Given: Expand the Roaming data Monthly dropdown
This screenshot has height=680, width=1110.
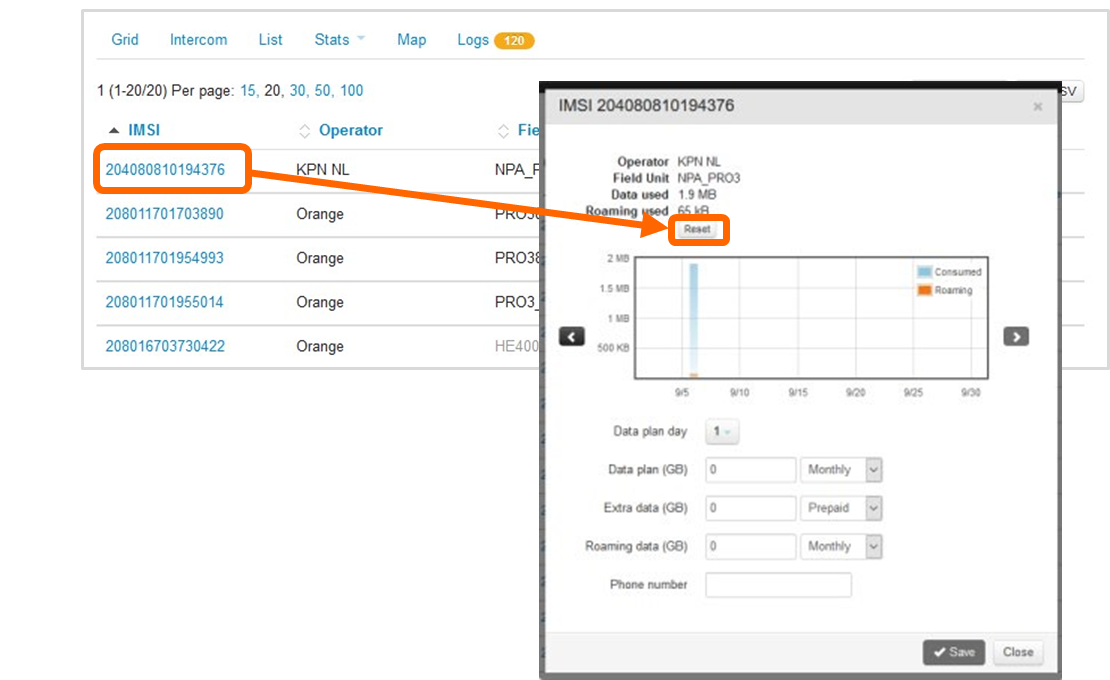Looking at the screenshot, I should (x=840, y=547).
